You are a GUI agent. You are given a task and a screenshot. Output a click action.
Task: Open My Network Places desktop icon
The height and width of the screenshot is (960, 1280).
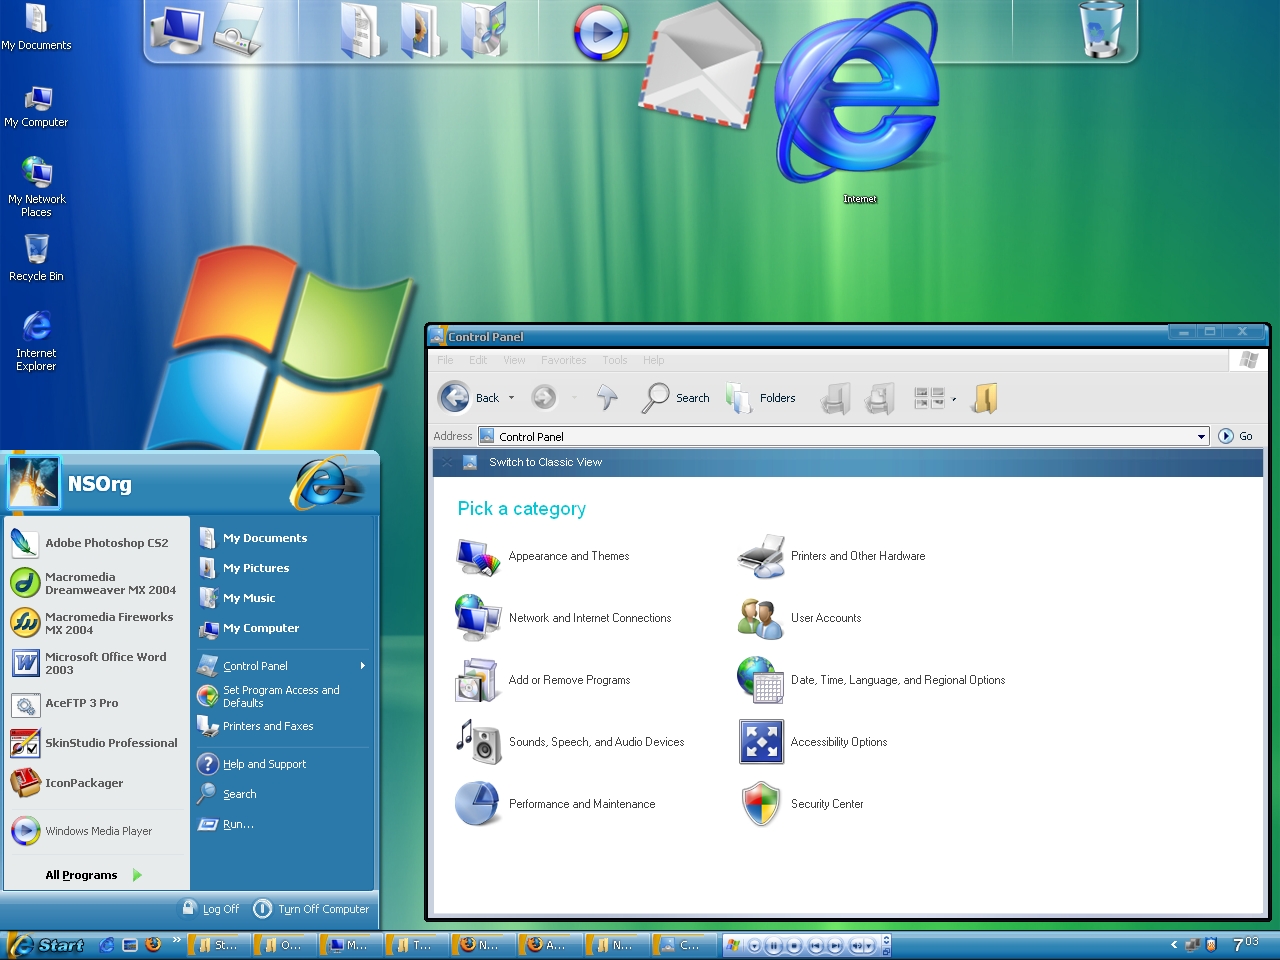pos(36,187)
